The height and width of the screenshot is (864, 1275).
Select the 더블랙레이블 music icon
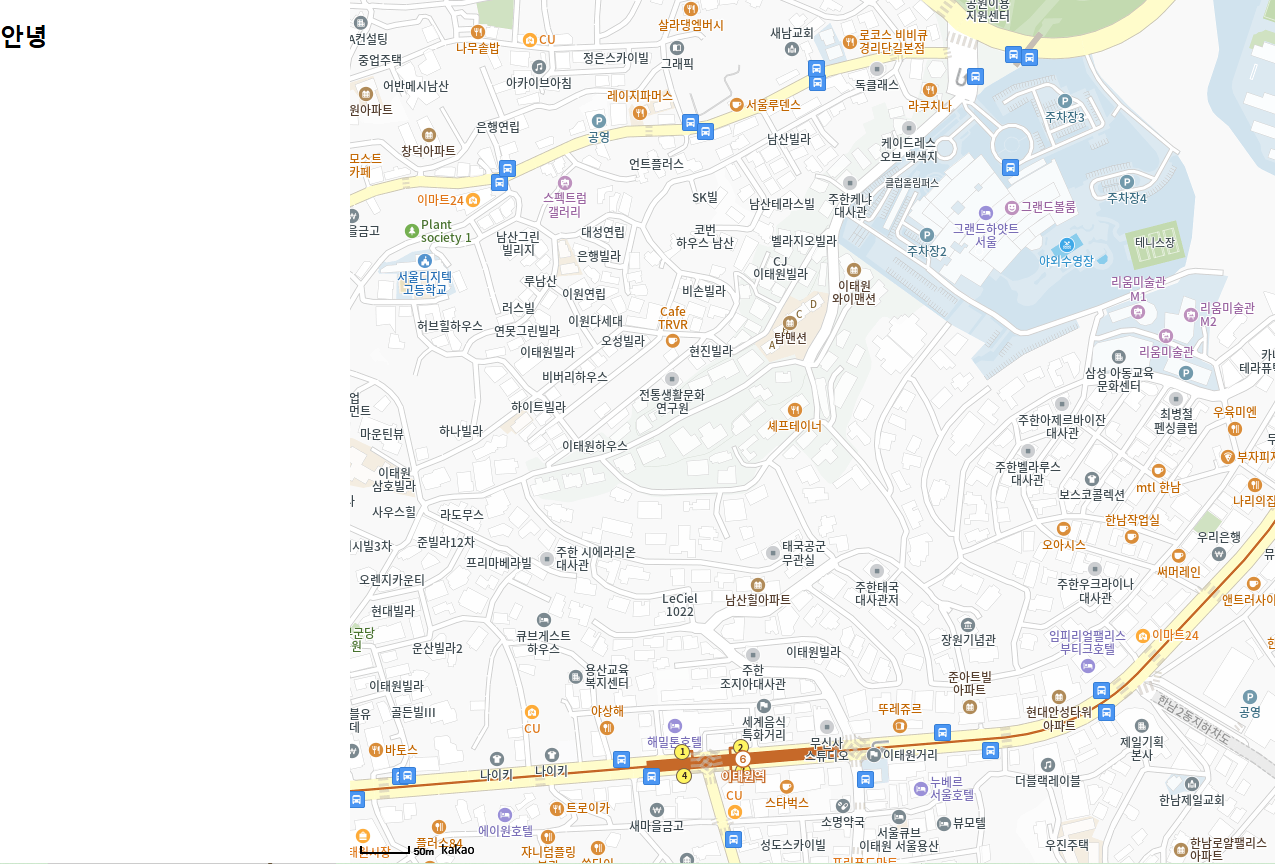(1047, 765)
